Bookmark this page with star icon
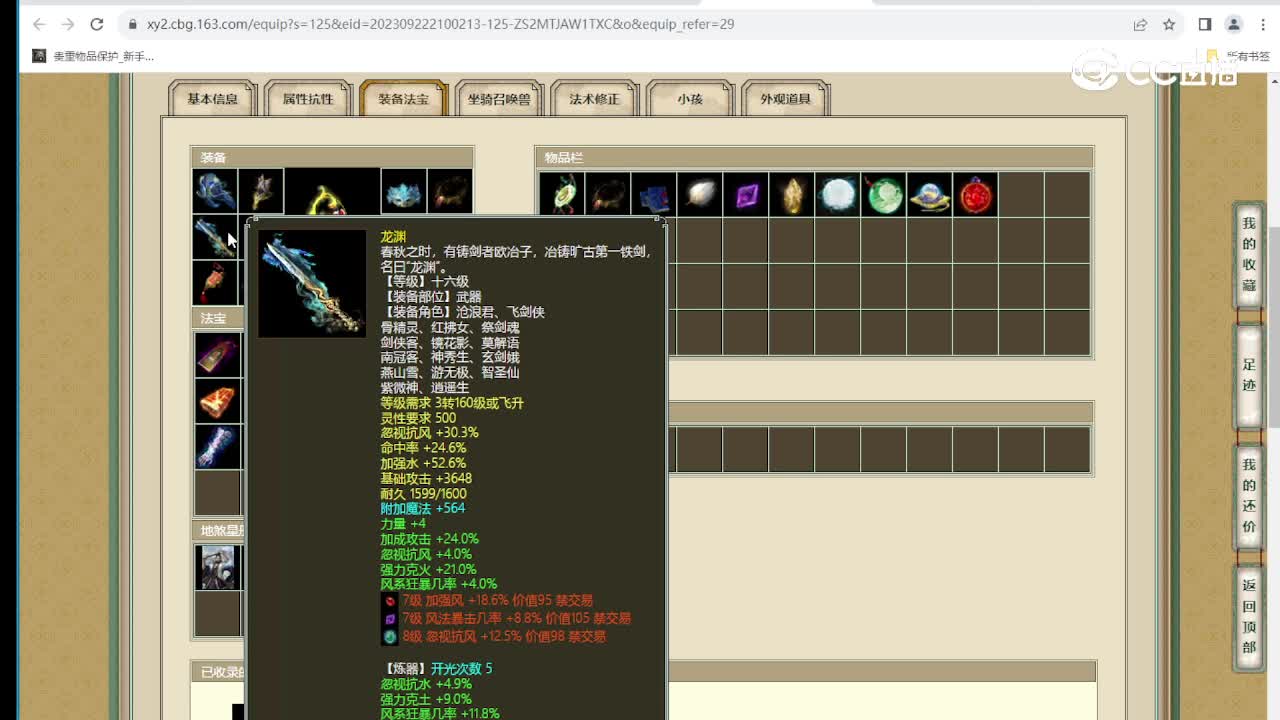Image resolution: width=1280 pixels, height=720 pixels. (x=1169, y=24)
